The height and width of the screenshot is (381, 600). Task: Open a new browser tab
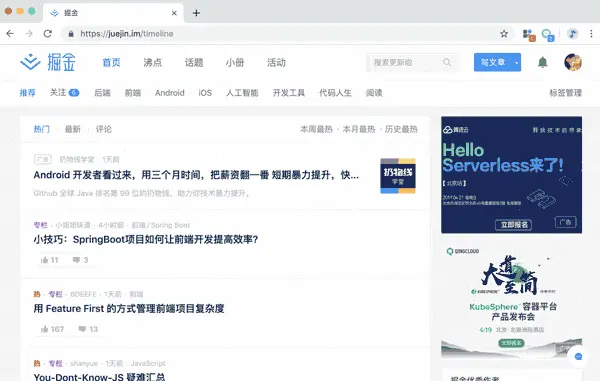[196, 13]
